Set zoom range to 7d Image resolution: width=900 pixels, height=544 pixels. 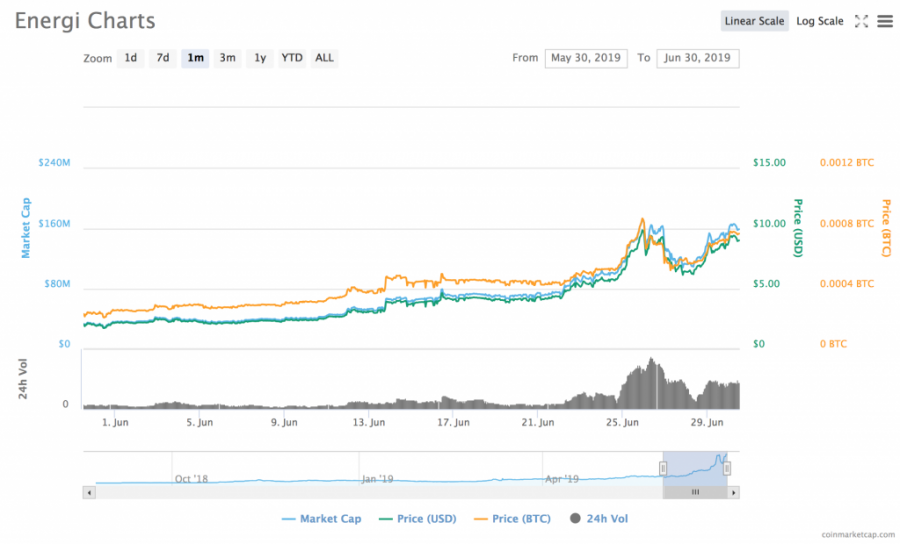(x=163, y=58)
